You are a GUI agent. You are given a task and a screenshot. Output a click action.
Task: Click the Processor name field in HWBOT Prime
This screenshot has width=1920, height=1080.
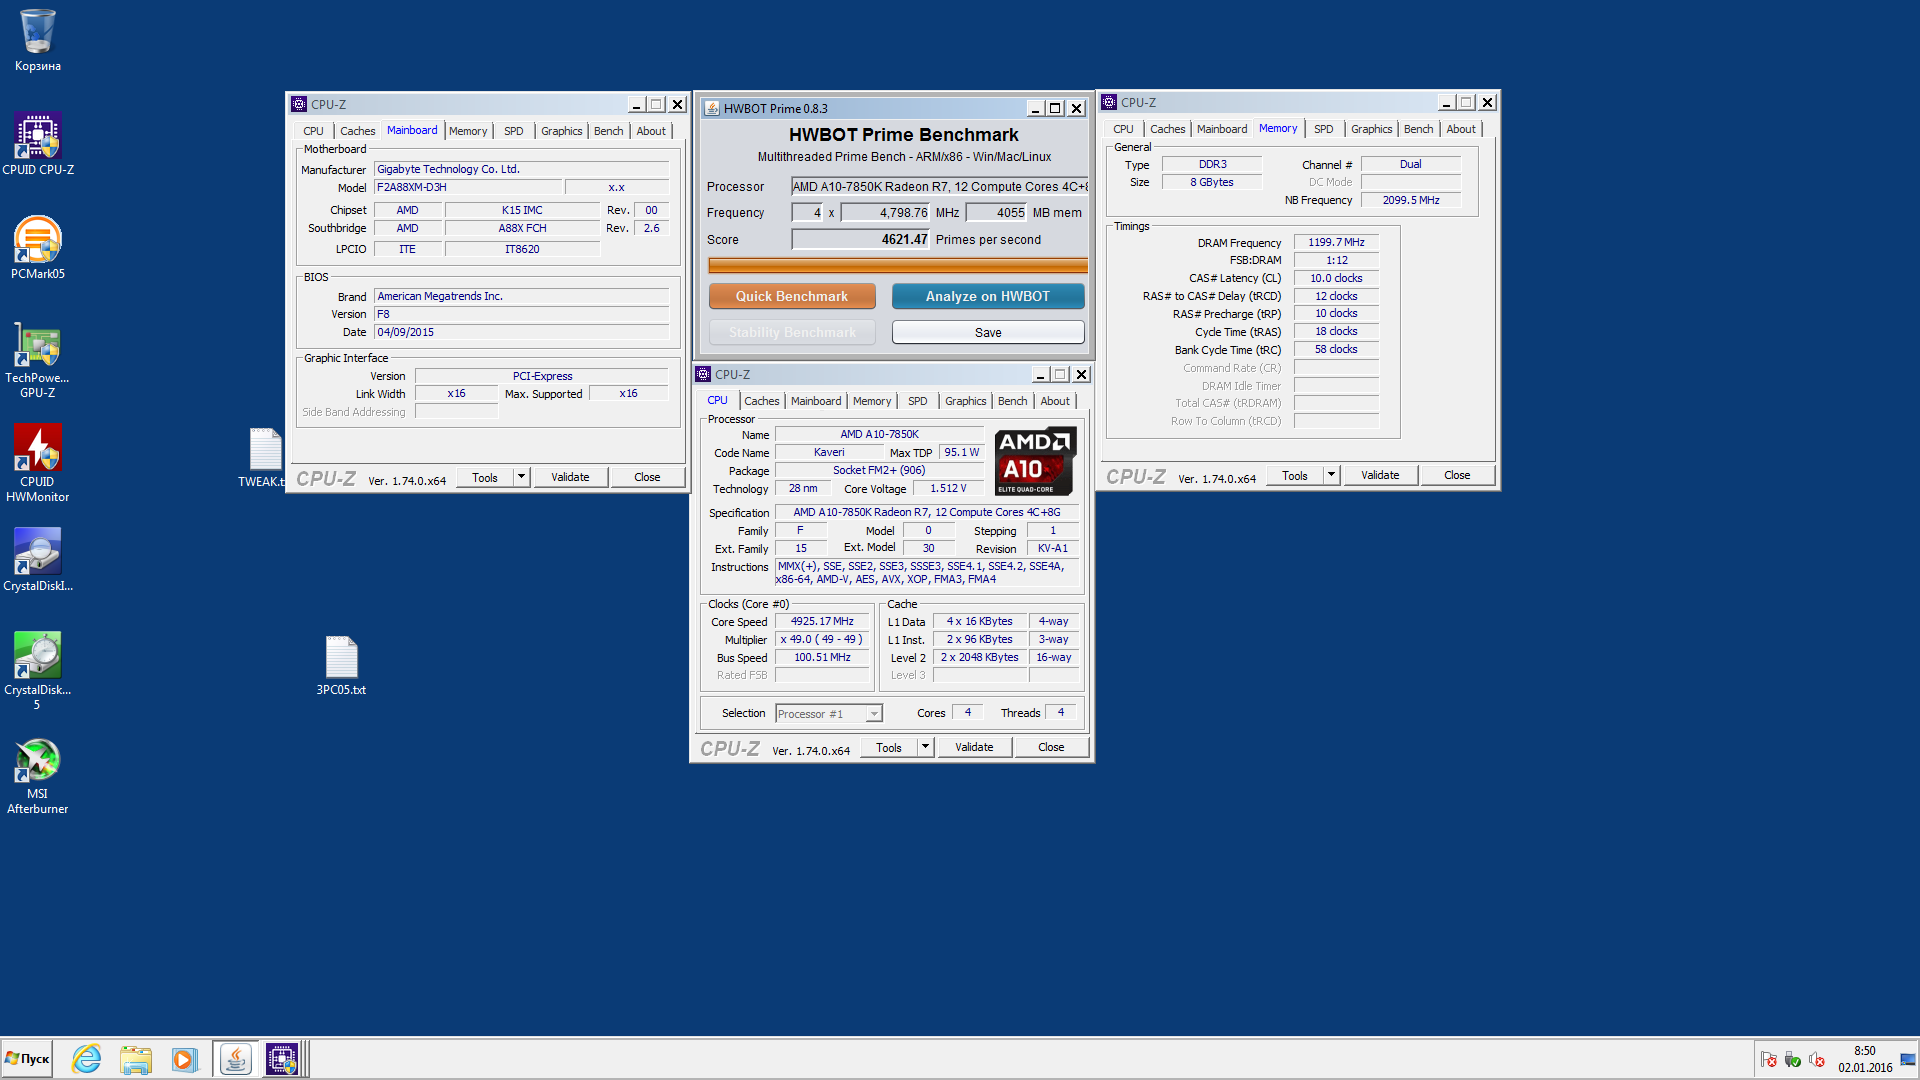[939, 186]
